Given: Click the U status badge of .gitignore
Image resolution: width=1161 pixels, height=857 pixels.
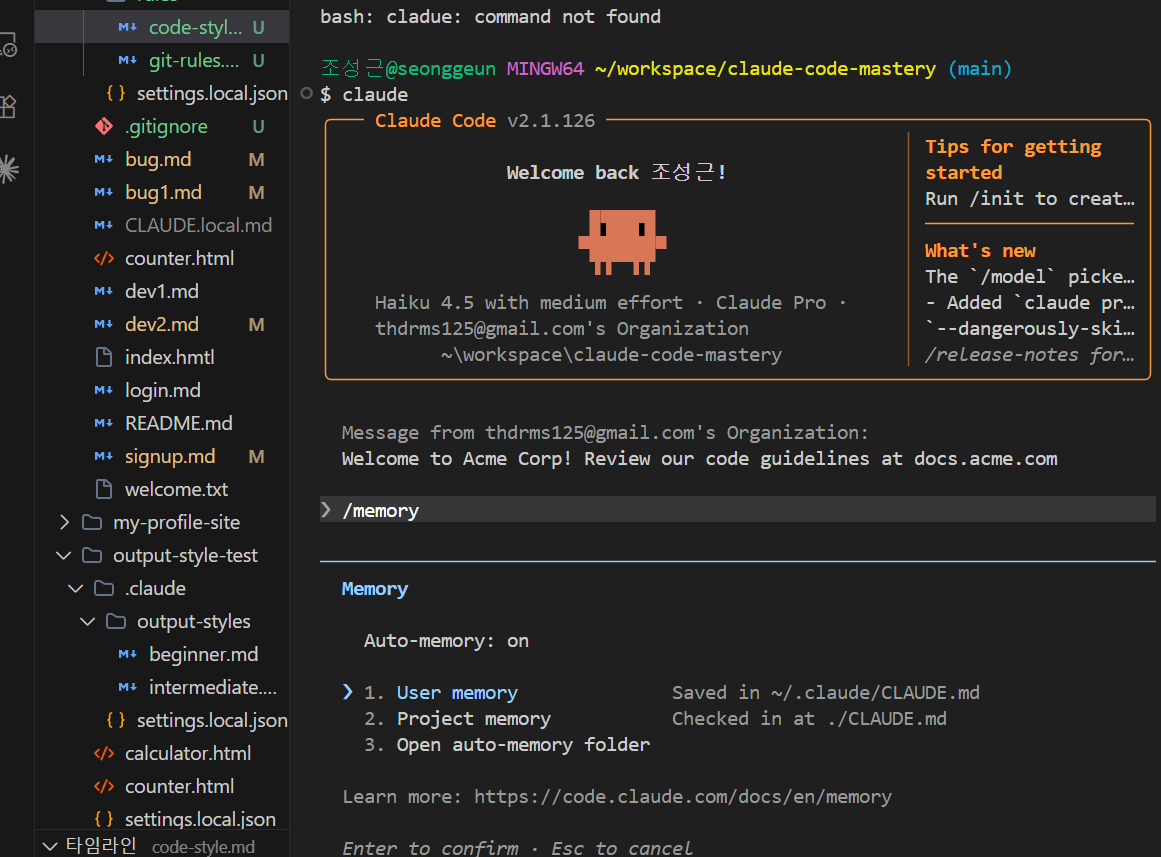Looking at the screenshot, I should [x=258, y=127].
